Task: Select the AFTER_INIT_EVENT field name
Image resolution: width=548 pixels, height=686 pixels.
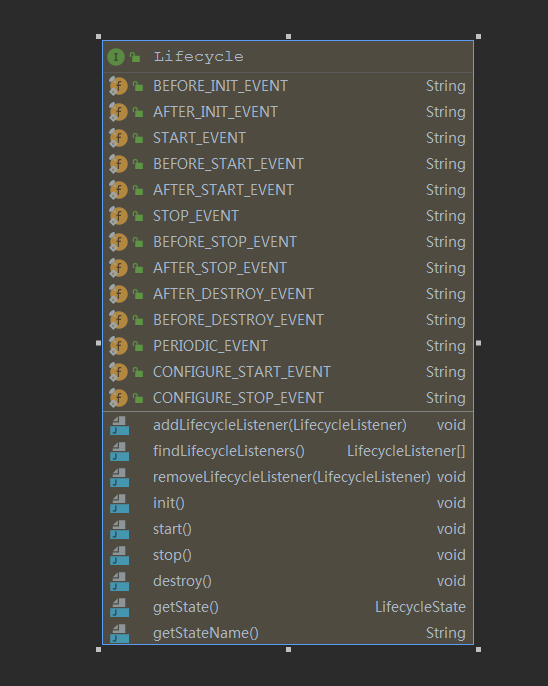Action: (215, 112)
